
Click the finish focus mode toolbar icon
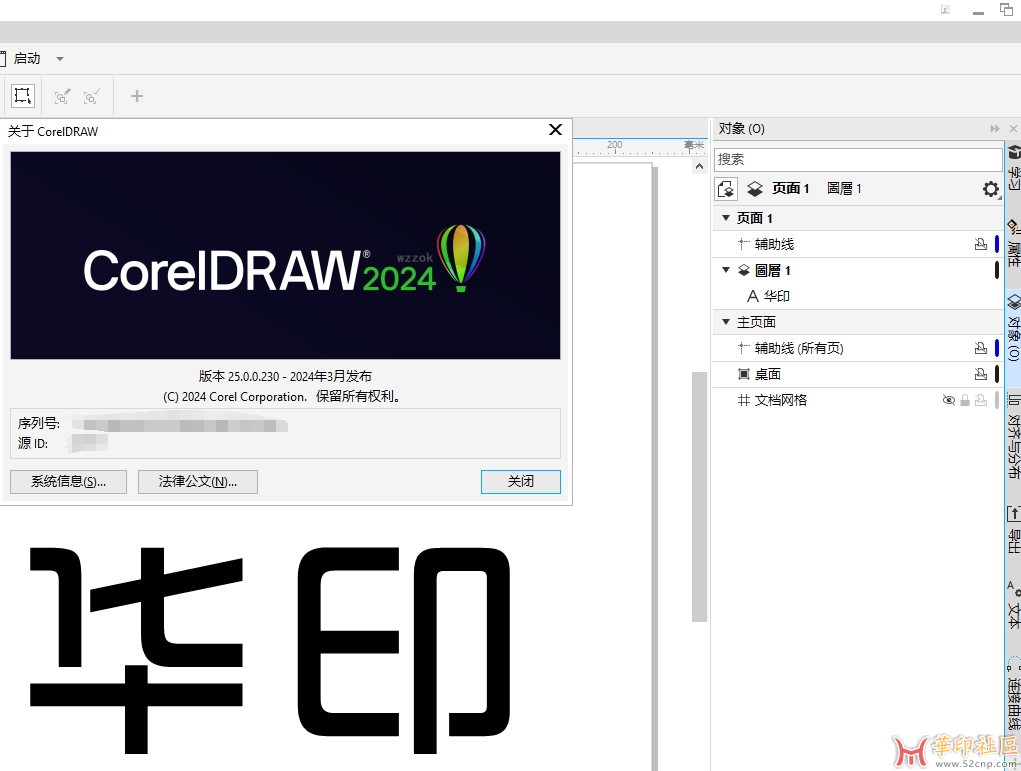[x=91, y=97]
